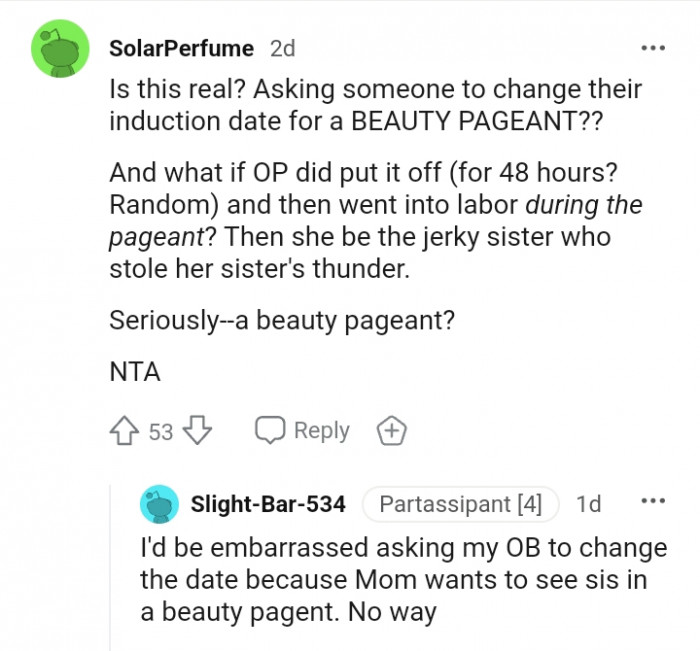The width and height of the screenshot is (700, 651).
Task: Click the speech bubble Reply icon
Action: point(270,431)
